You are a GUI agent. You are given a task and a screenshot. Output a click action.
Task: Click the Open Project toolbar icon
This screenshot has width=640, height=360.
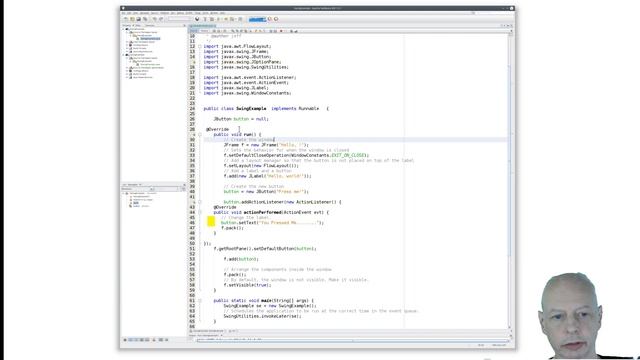coord(138,19)
